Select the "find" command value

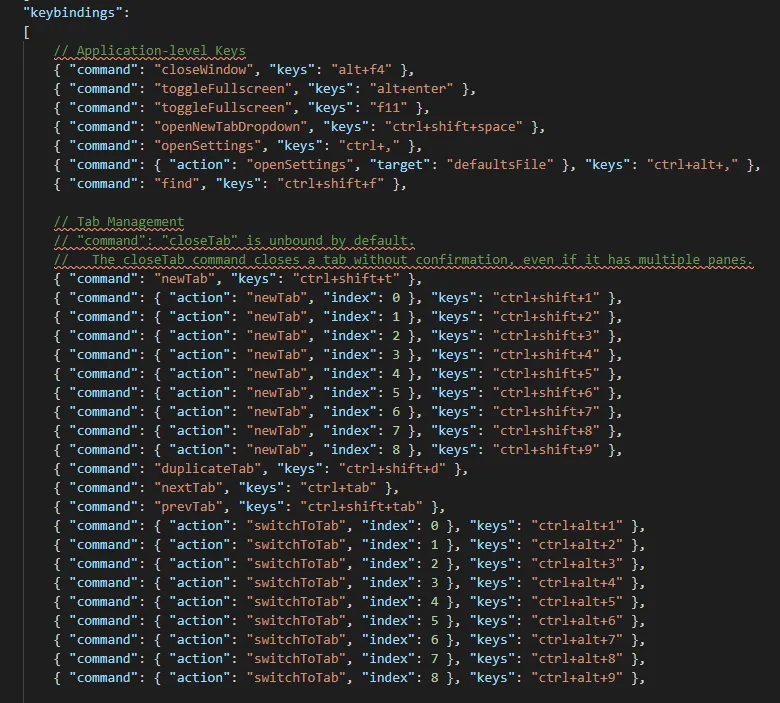click(177, 184)
